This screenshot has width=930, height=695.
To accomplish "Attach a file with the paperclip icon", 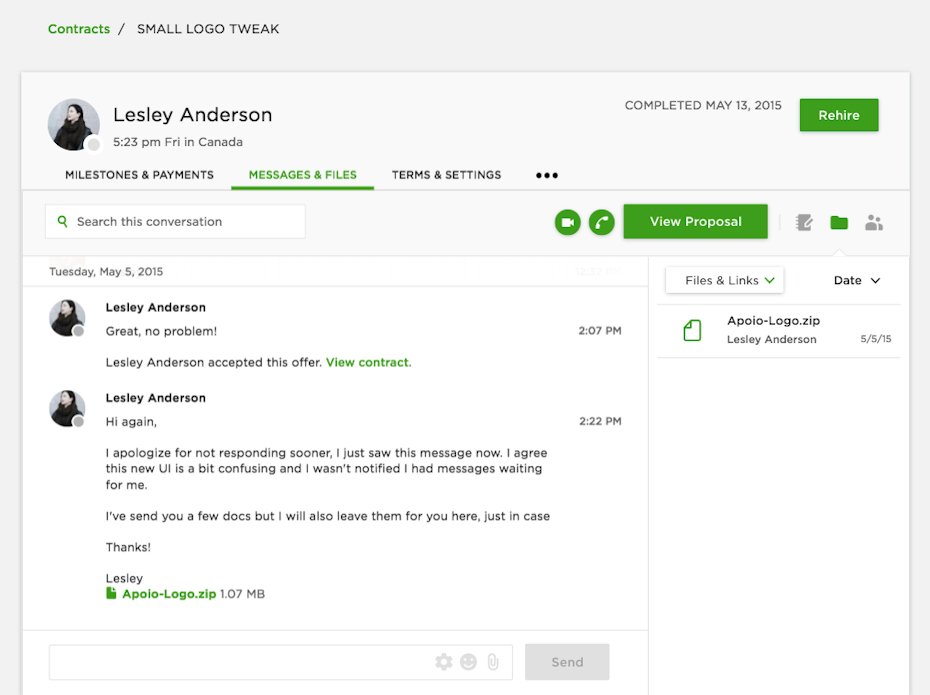I will click(x=493, y=662).
